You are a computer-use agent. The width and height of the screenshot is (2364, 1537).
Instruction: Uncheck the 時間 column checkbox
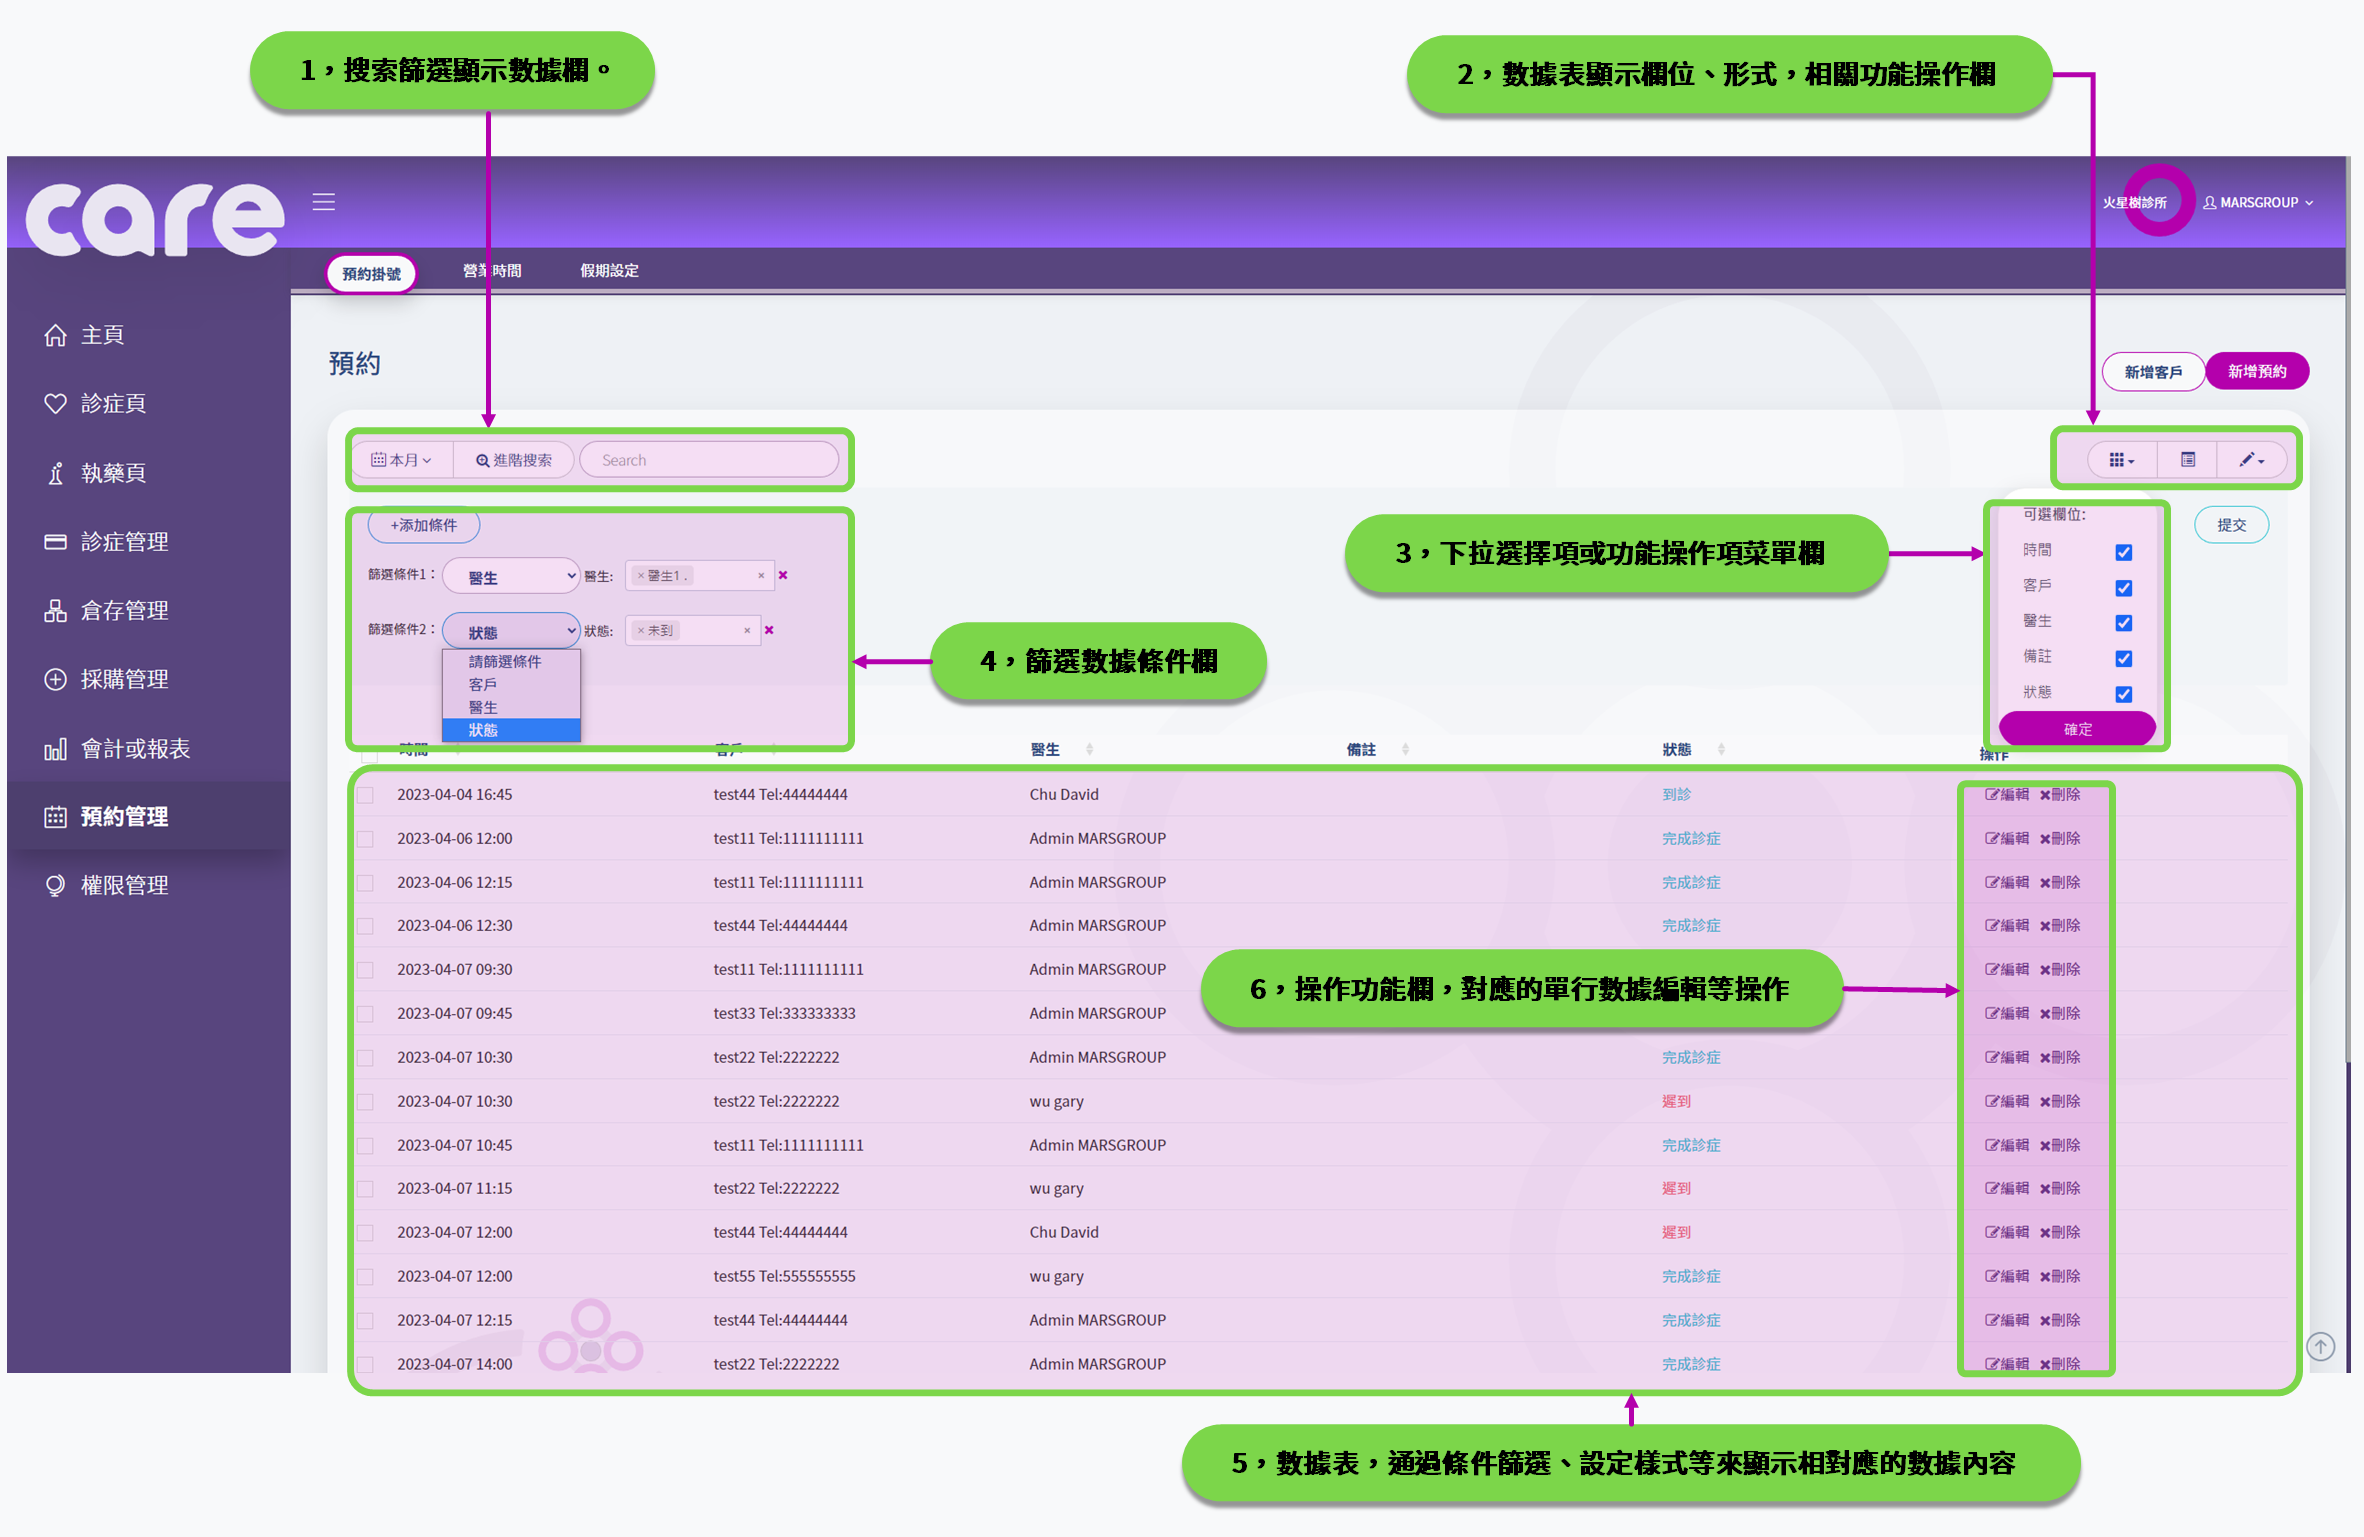coord(2124,552)
